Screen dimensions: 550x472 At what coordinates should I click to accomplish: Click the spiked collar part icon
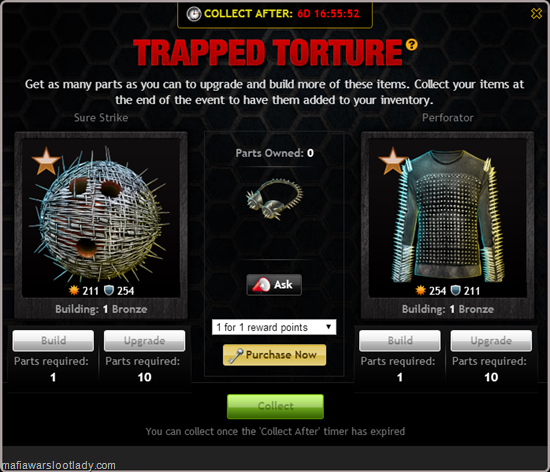pos(274,199)
